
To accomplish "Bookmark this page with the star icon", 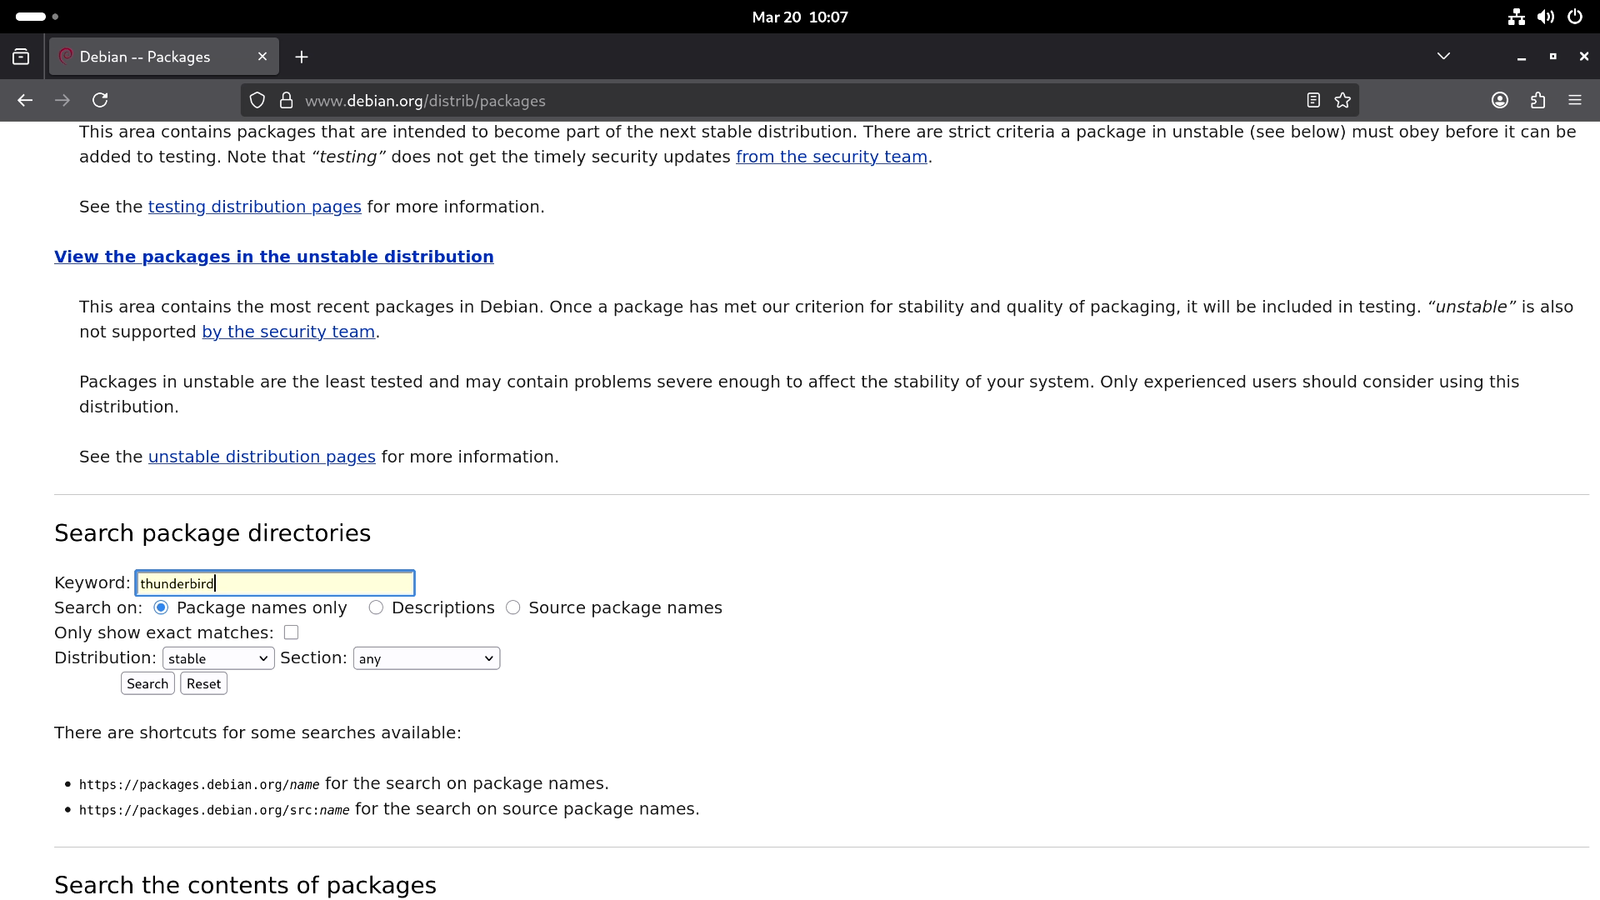I will tap(1343, 100).
